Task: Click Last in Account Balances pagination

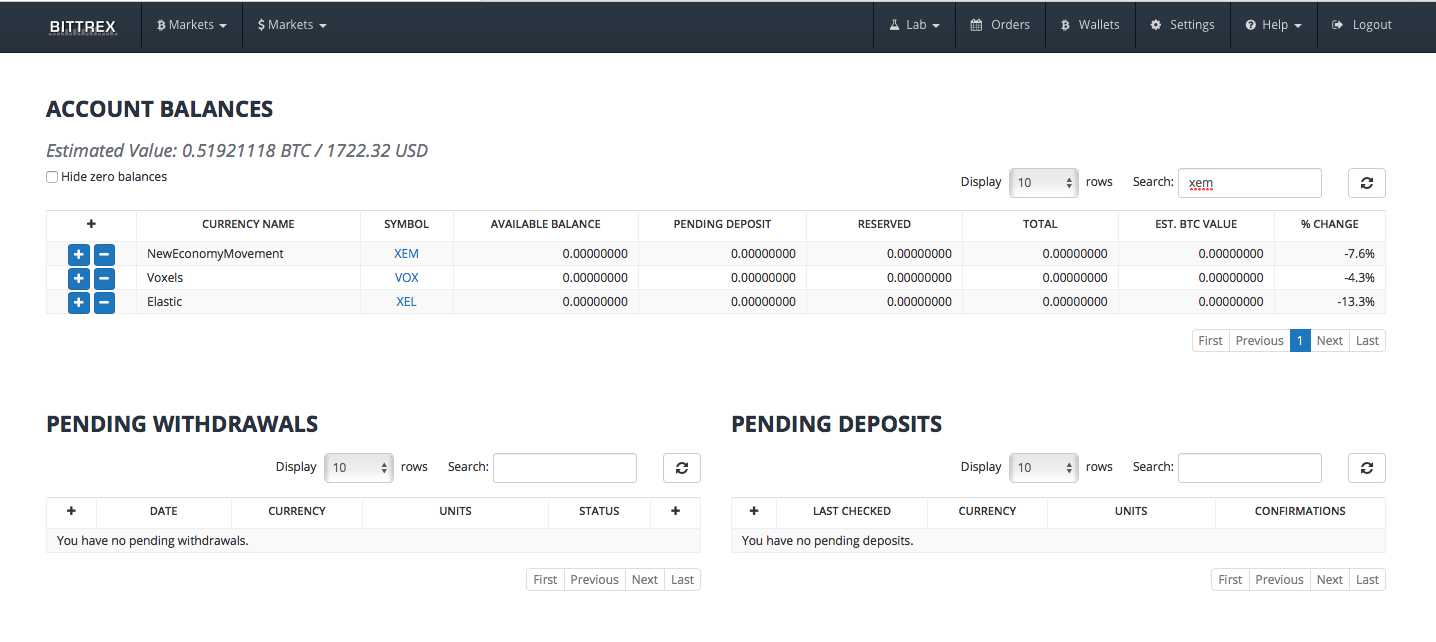Action: (x=1367, y=341)
